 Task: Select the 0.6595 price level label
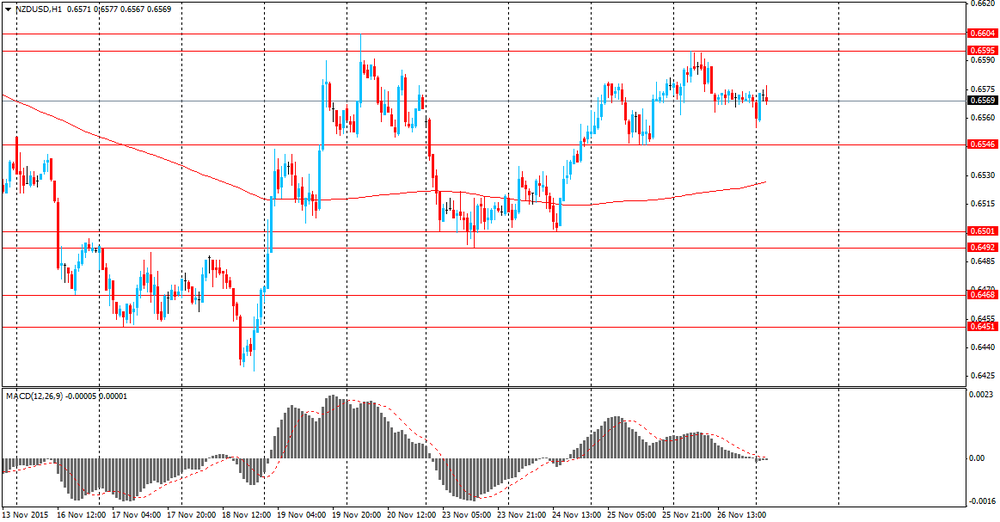(982, 50)
